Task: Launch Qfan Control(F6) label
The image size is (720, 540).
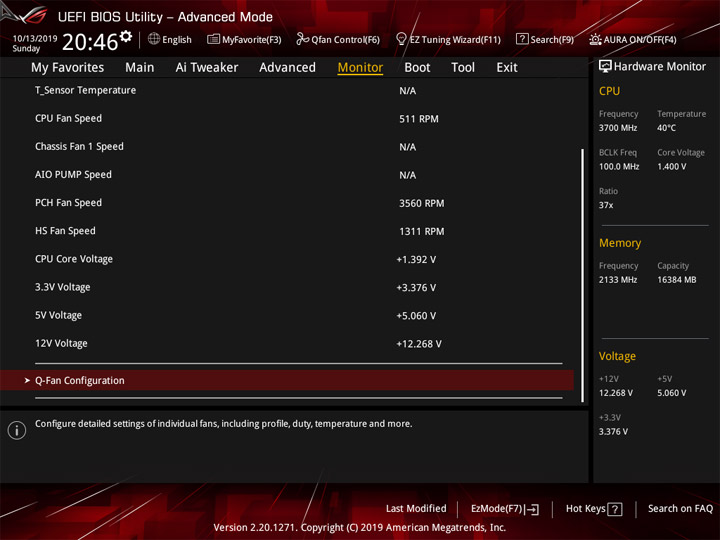Action: click(345, 39)
